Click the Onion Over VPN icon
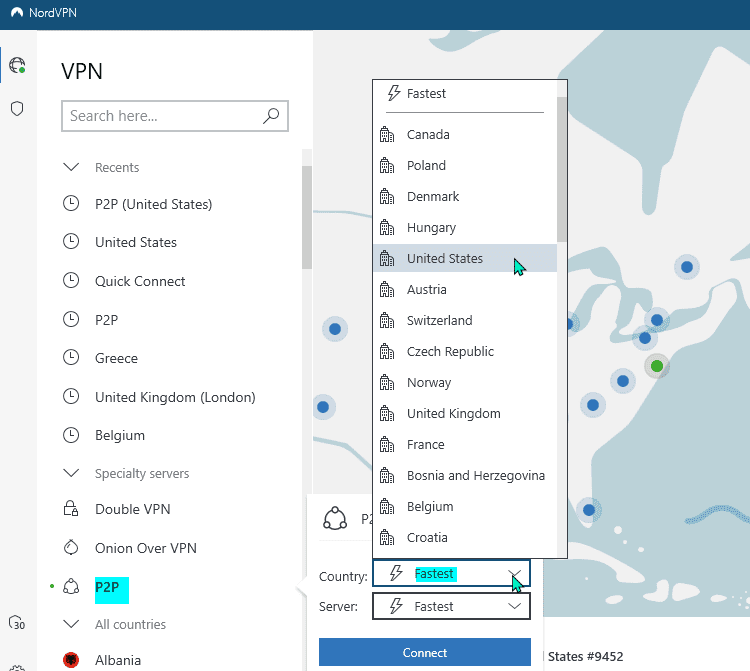This screenshot has height=671, width=750. (x=71, y=547)
